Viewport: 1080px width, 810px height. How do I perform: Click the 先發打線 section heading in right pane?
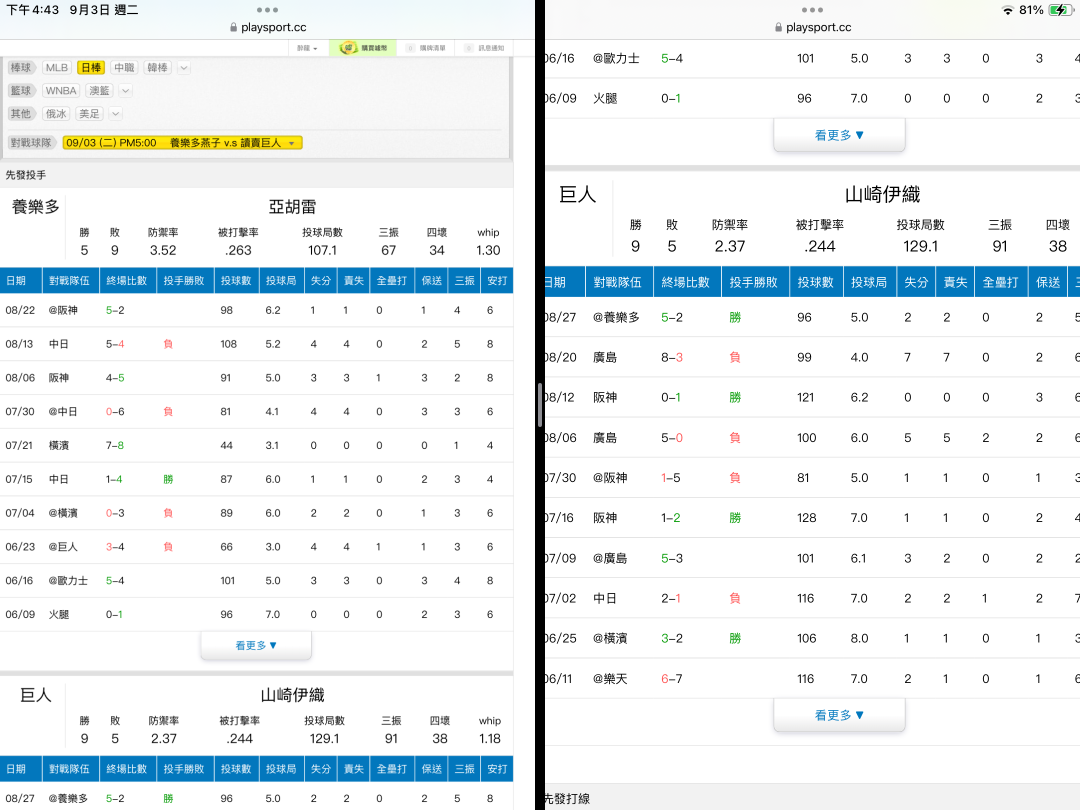(568, 798)
